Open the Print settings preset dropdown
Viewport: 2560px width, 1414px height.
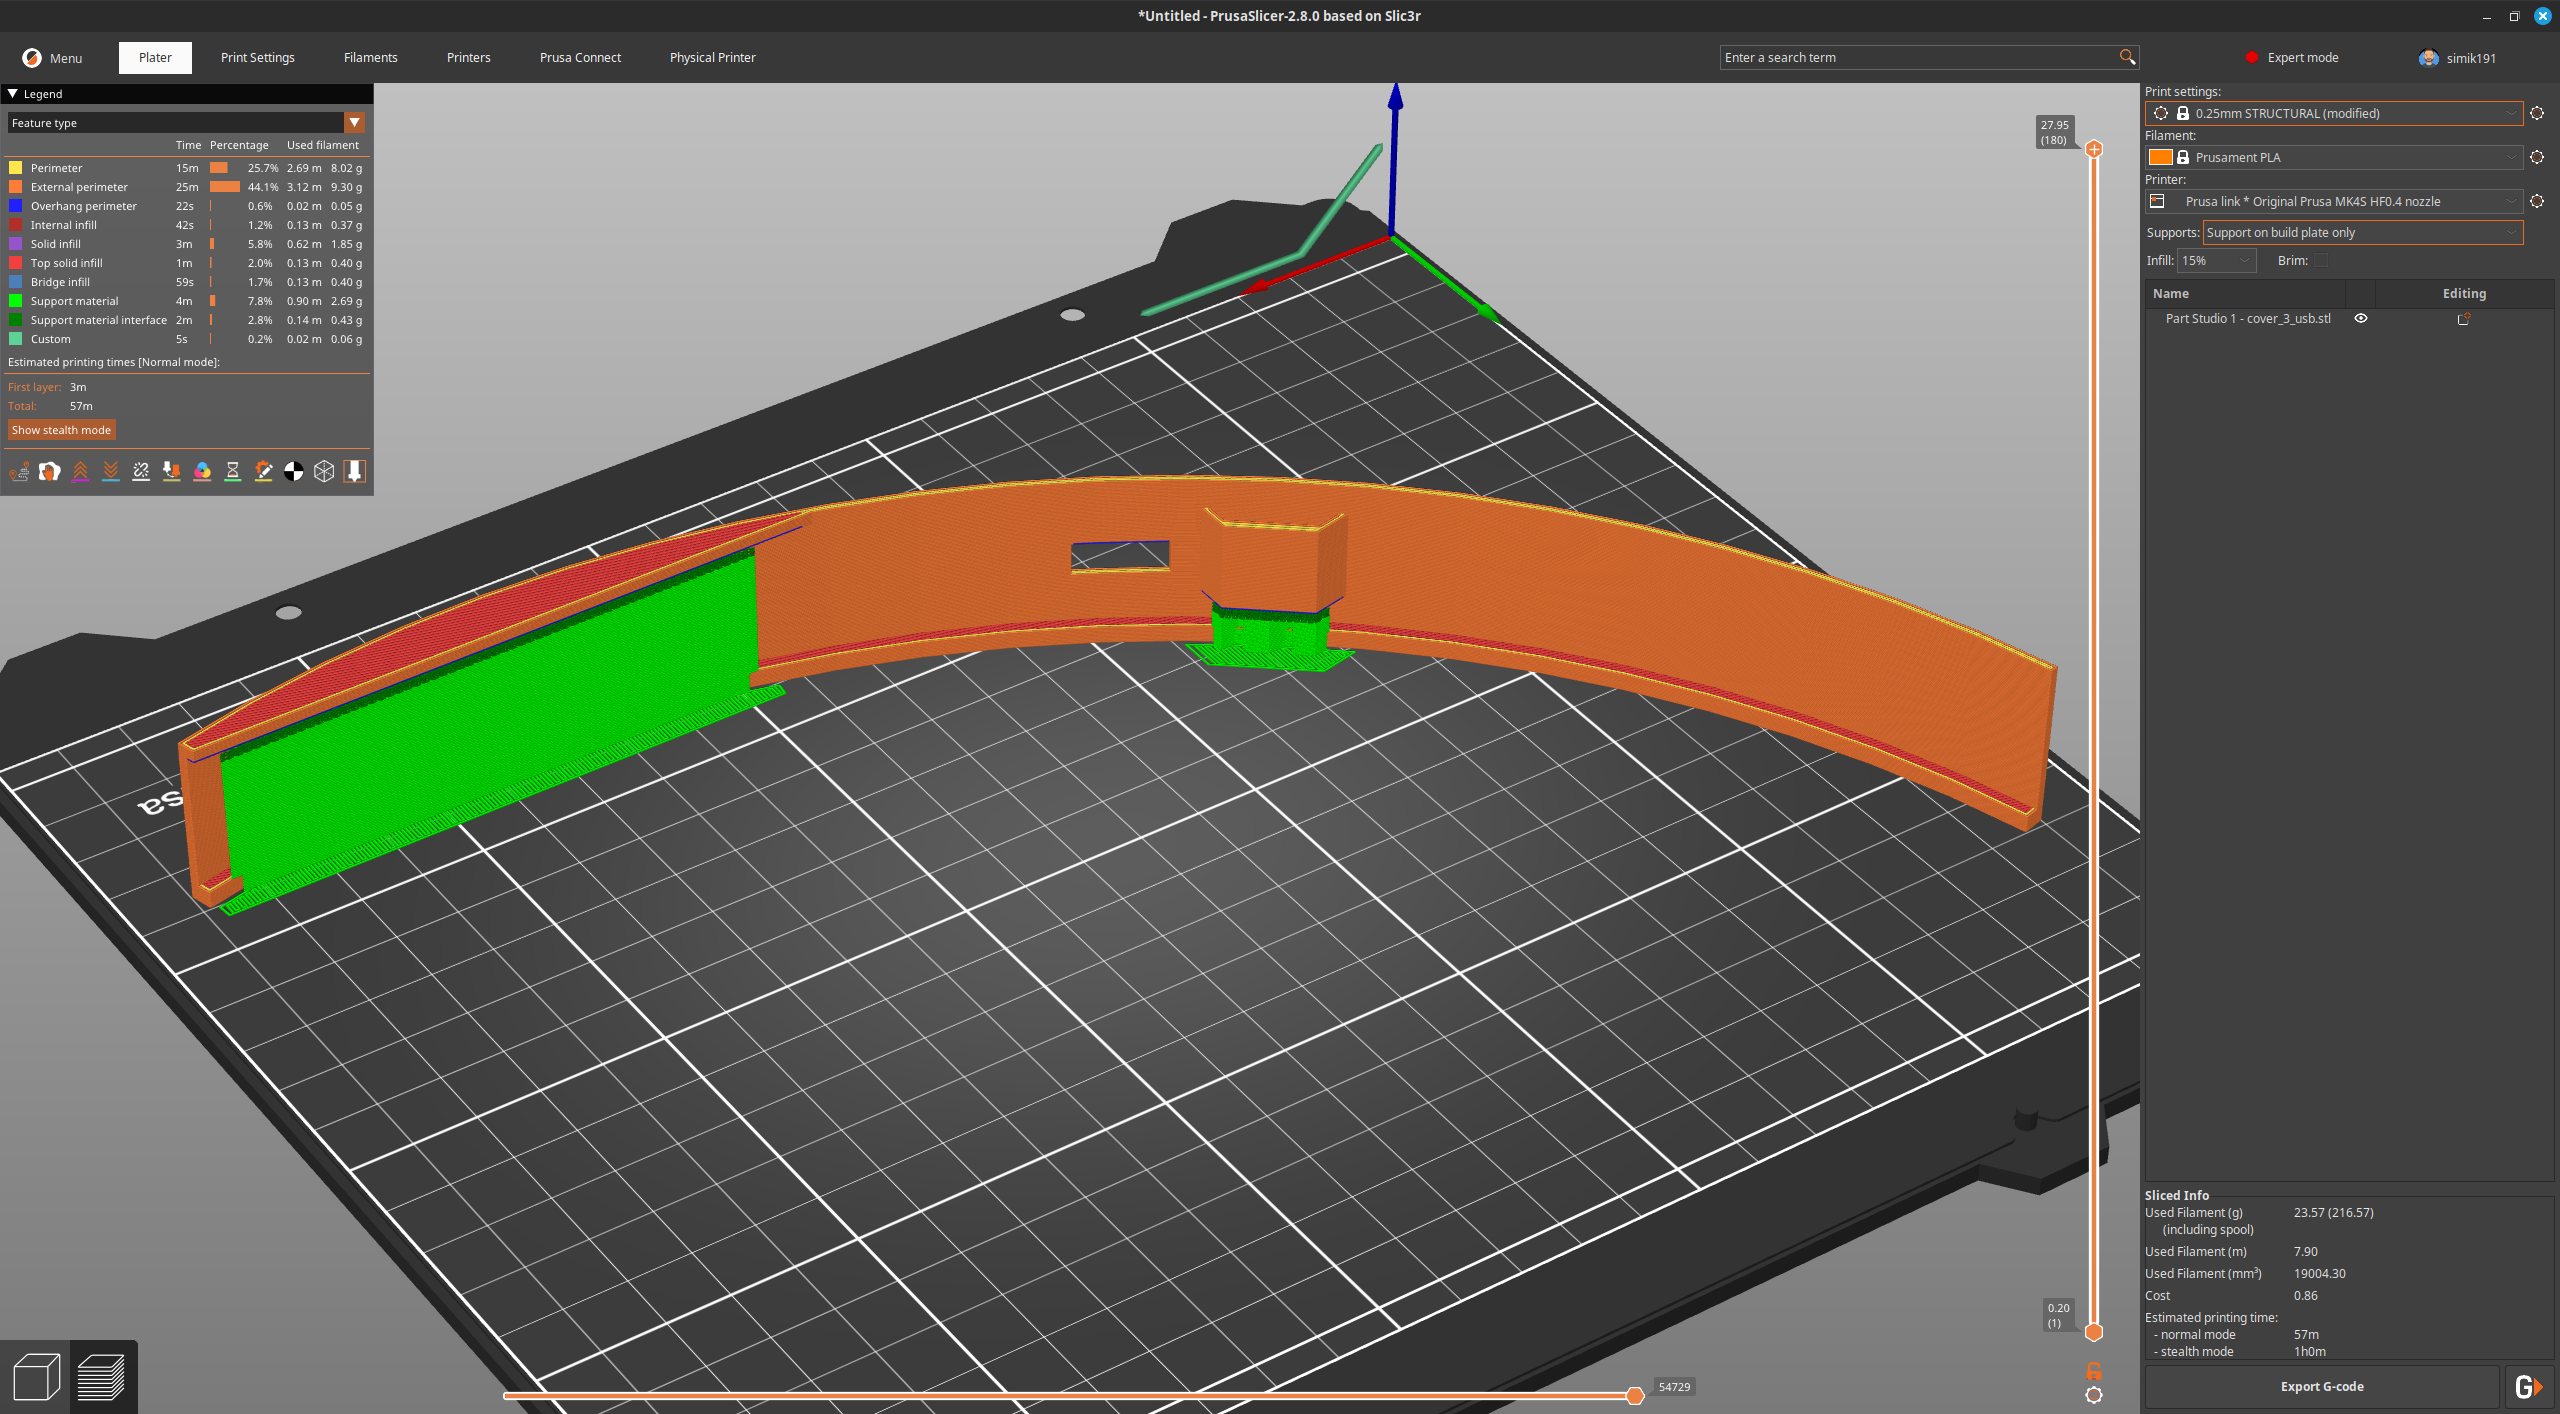coord(2335,113)
